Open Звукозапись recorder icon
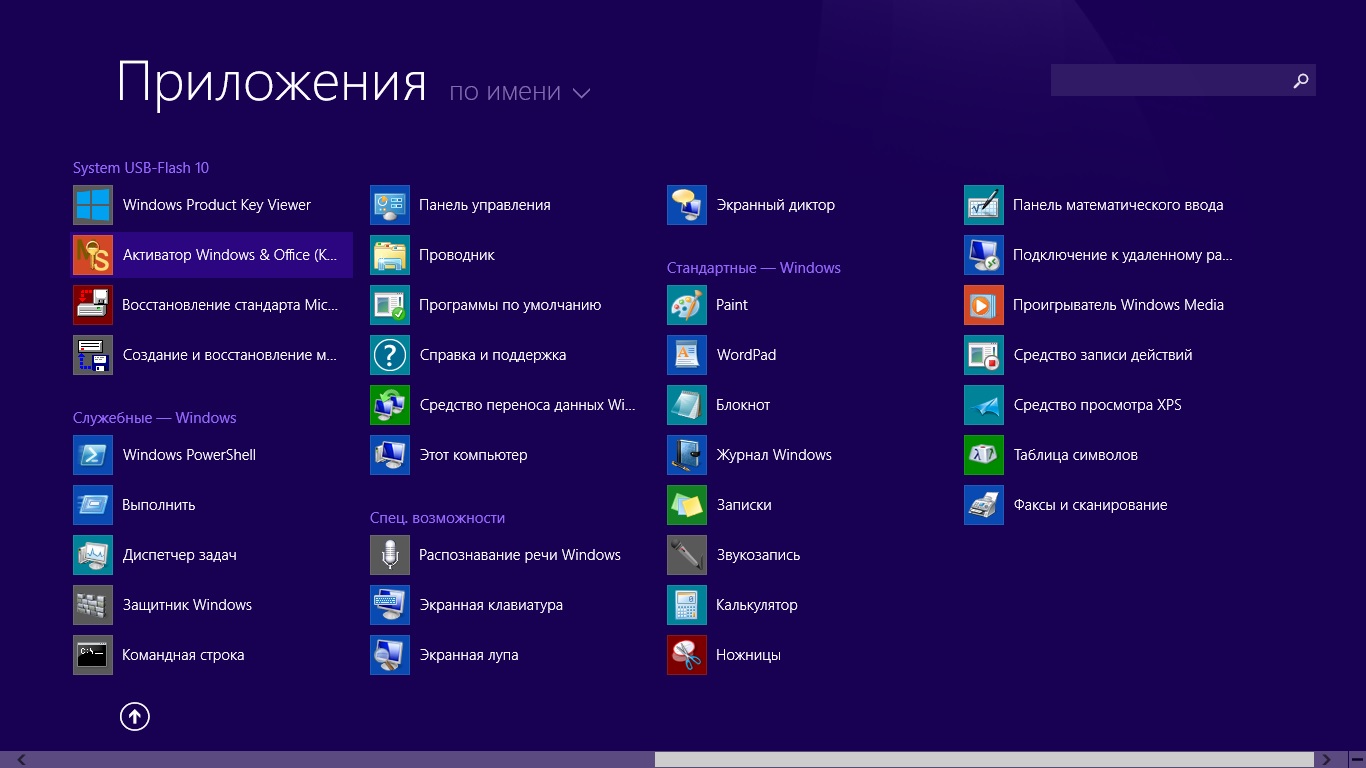The image size is (1366, 768). pyautogui.click(x=687, y=555)
